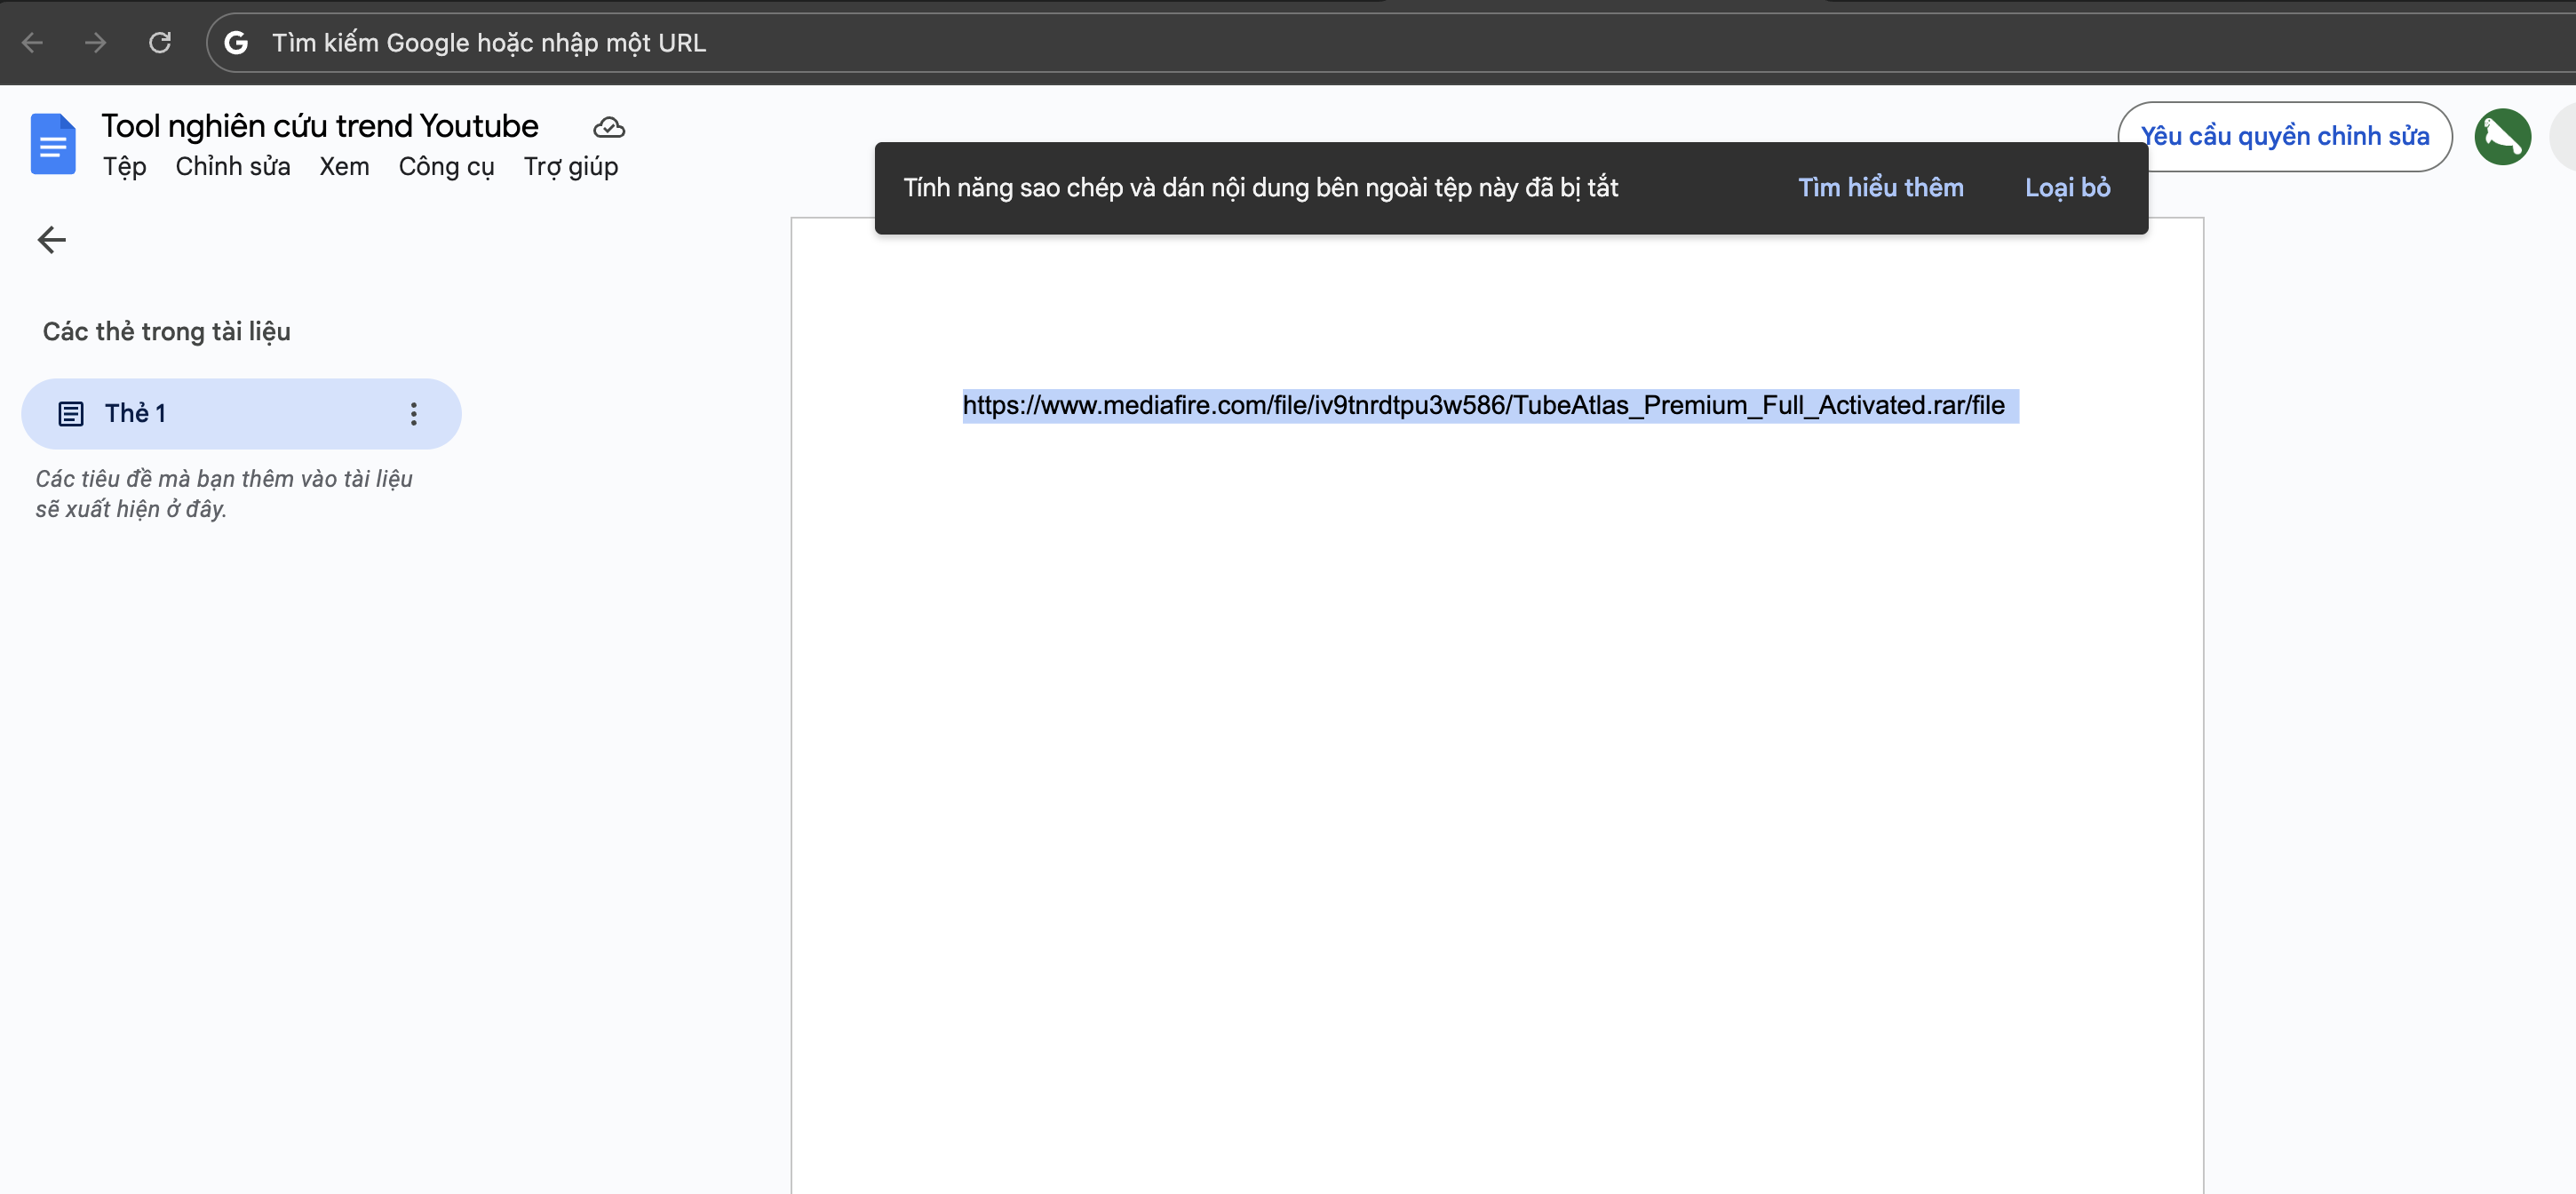
Task: Click the green account avatar
Action: click(x=2501, y=137)
